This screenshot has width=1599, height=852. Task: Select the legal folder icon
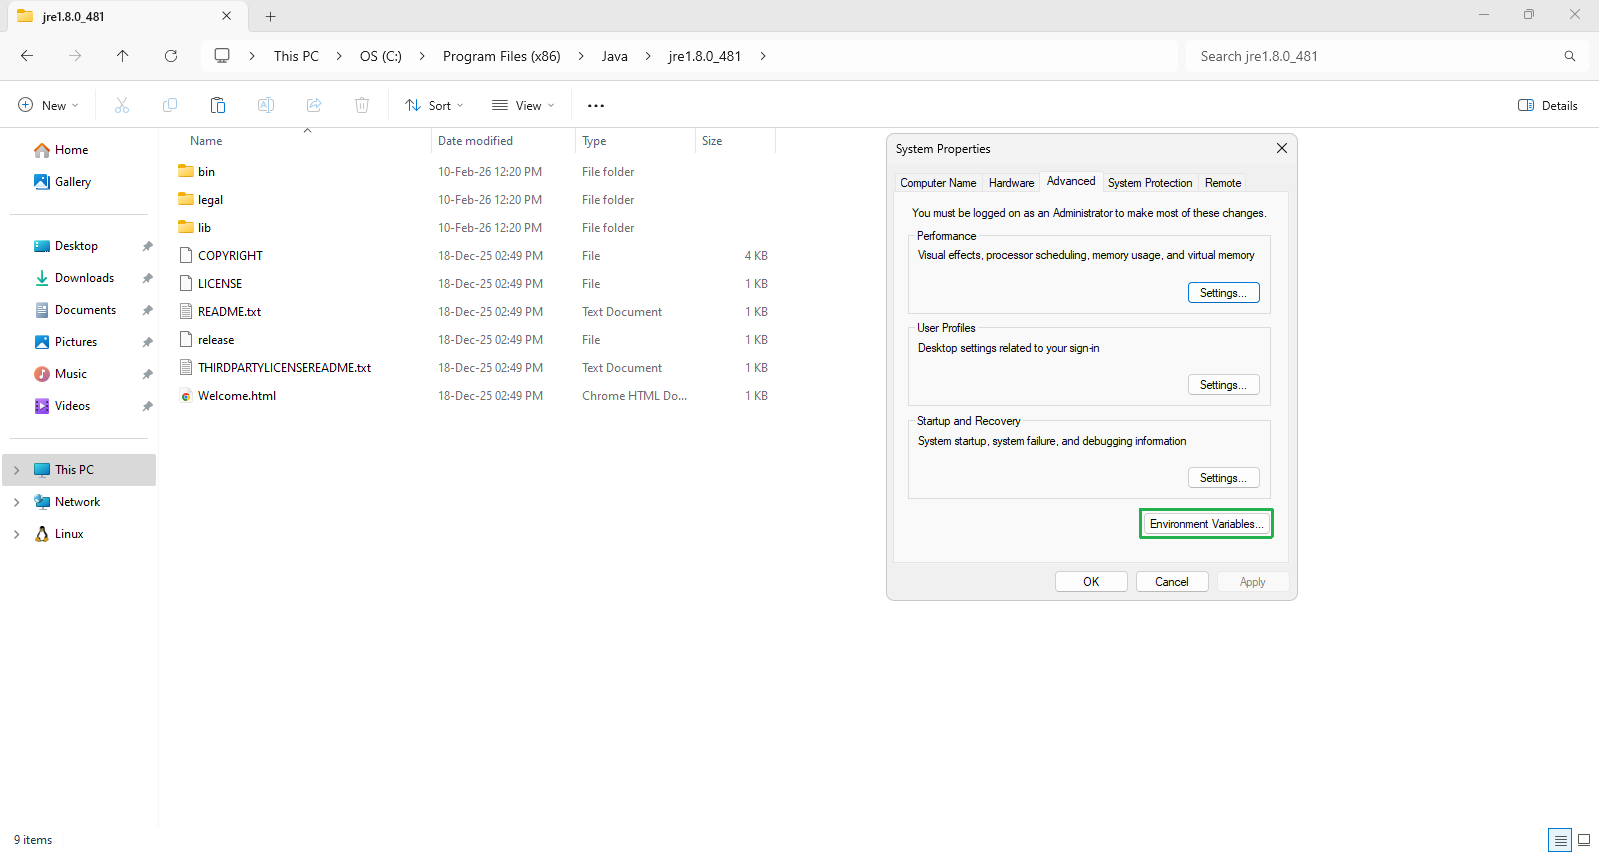pyautogui.click(x=186, y=199)
